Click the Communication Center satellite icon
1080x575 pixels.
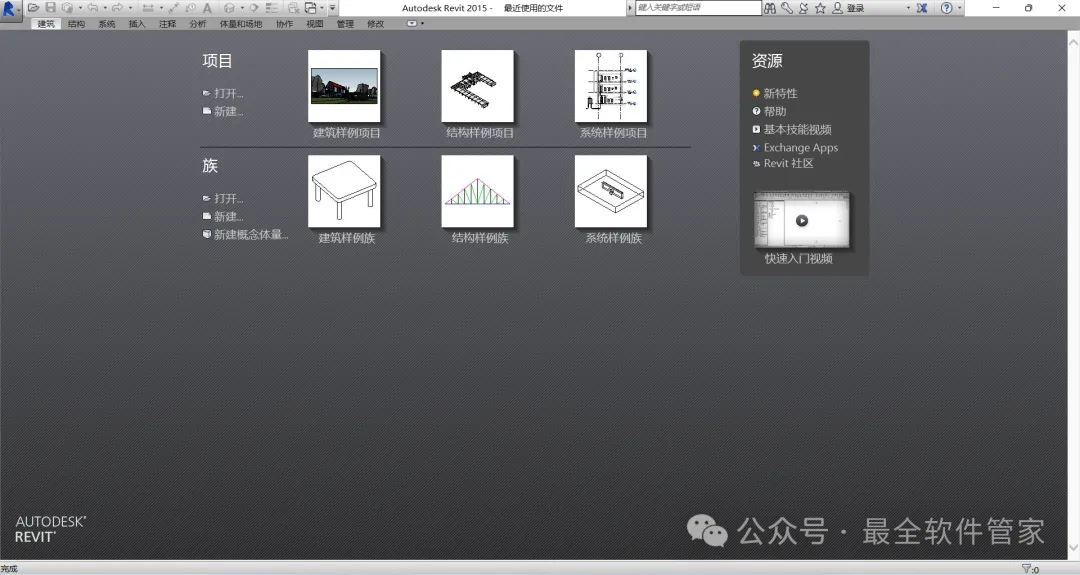[803, 8]
